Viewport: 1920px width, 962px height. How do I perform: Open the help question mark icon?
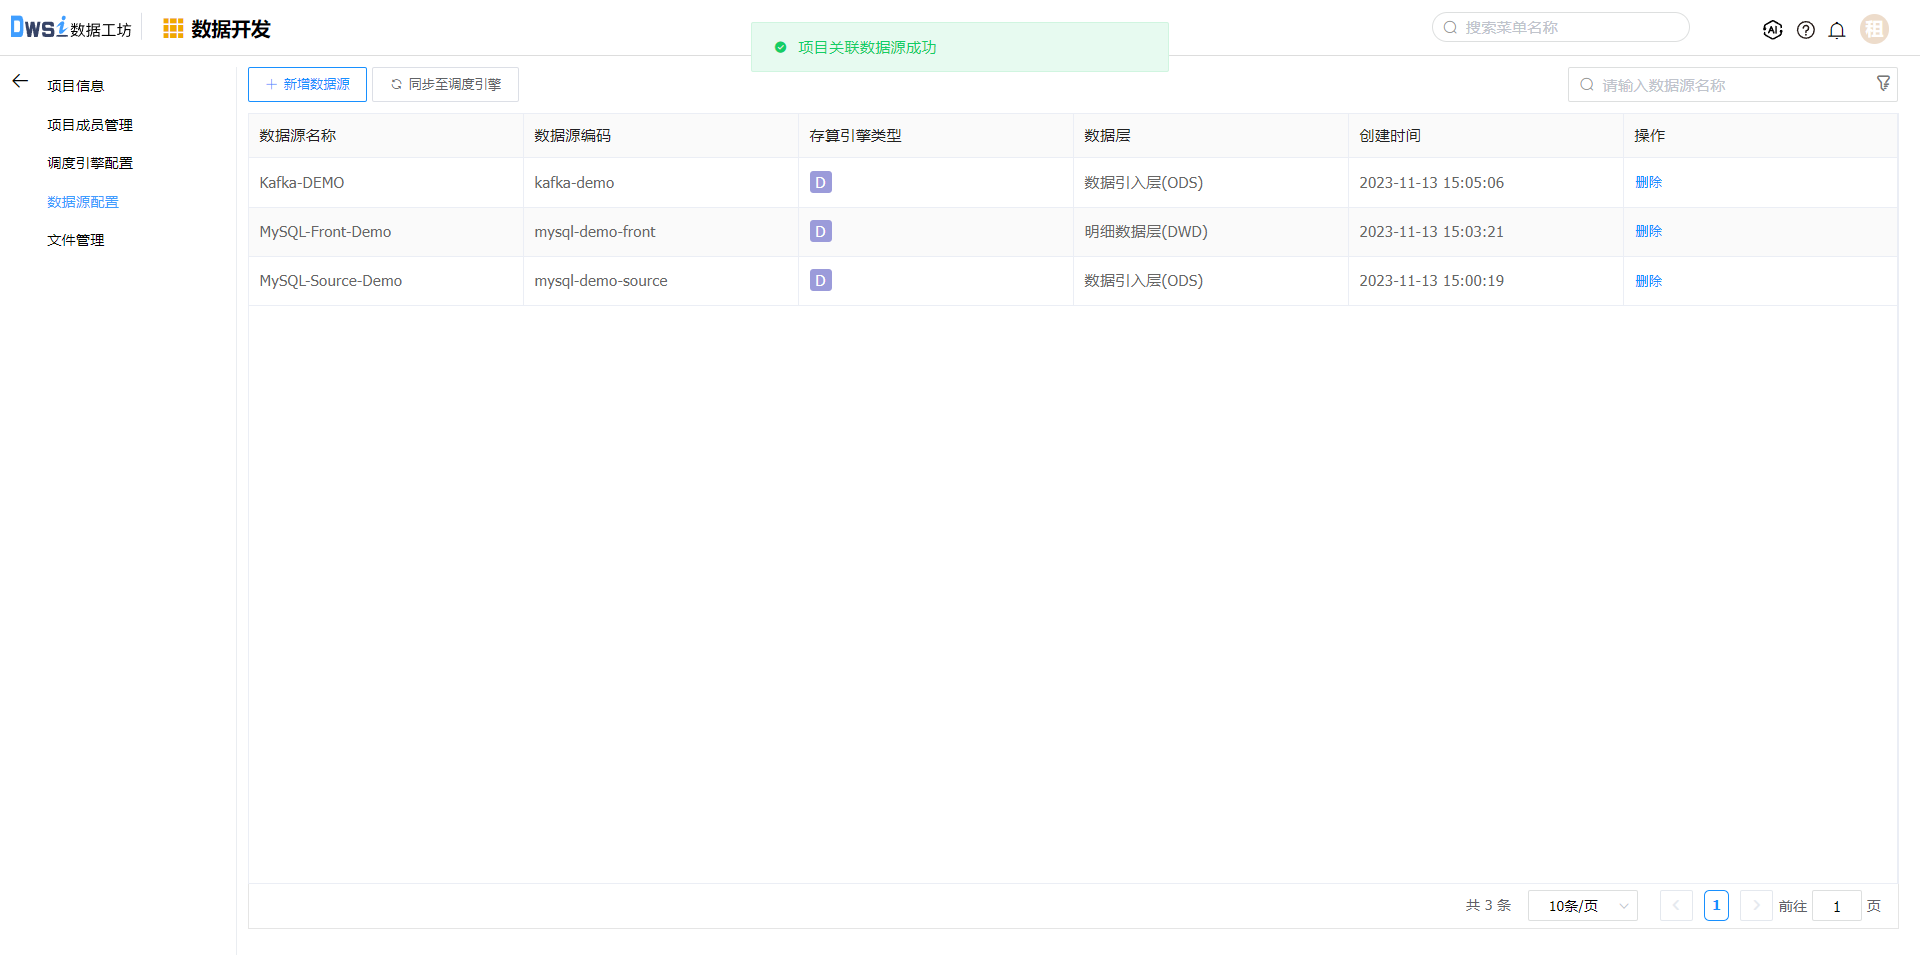click(x=1805, y=30)
